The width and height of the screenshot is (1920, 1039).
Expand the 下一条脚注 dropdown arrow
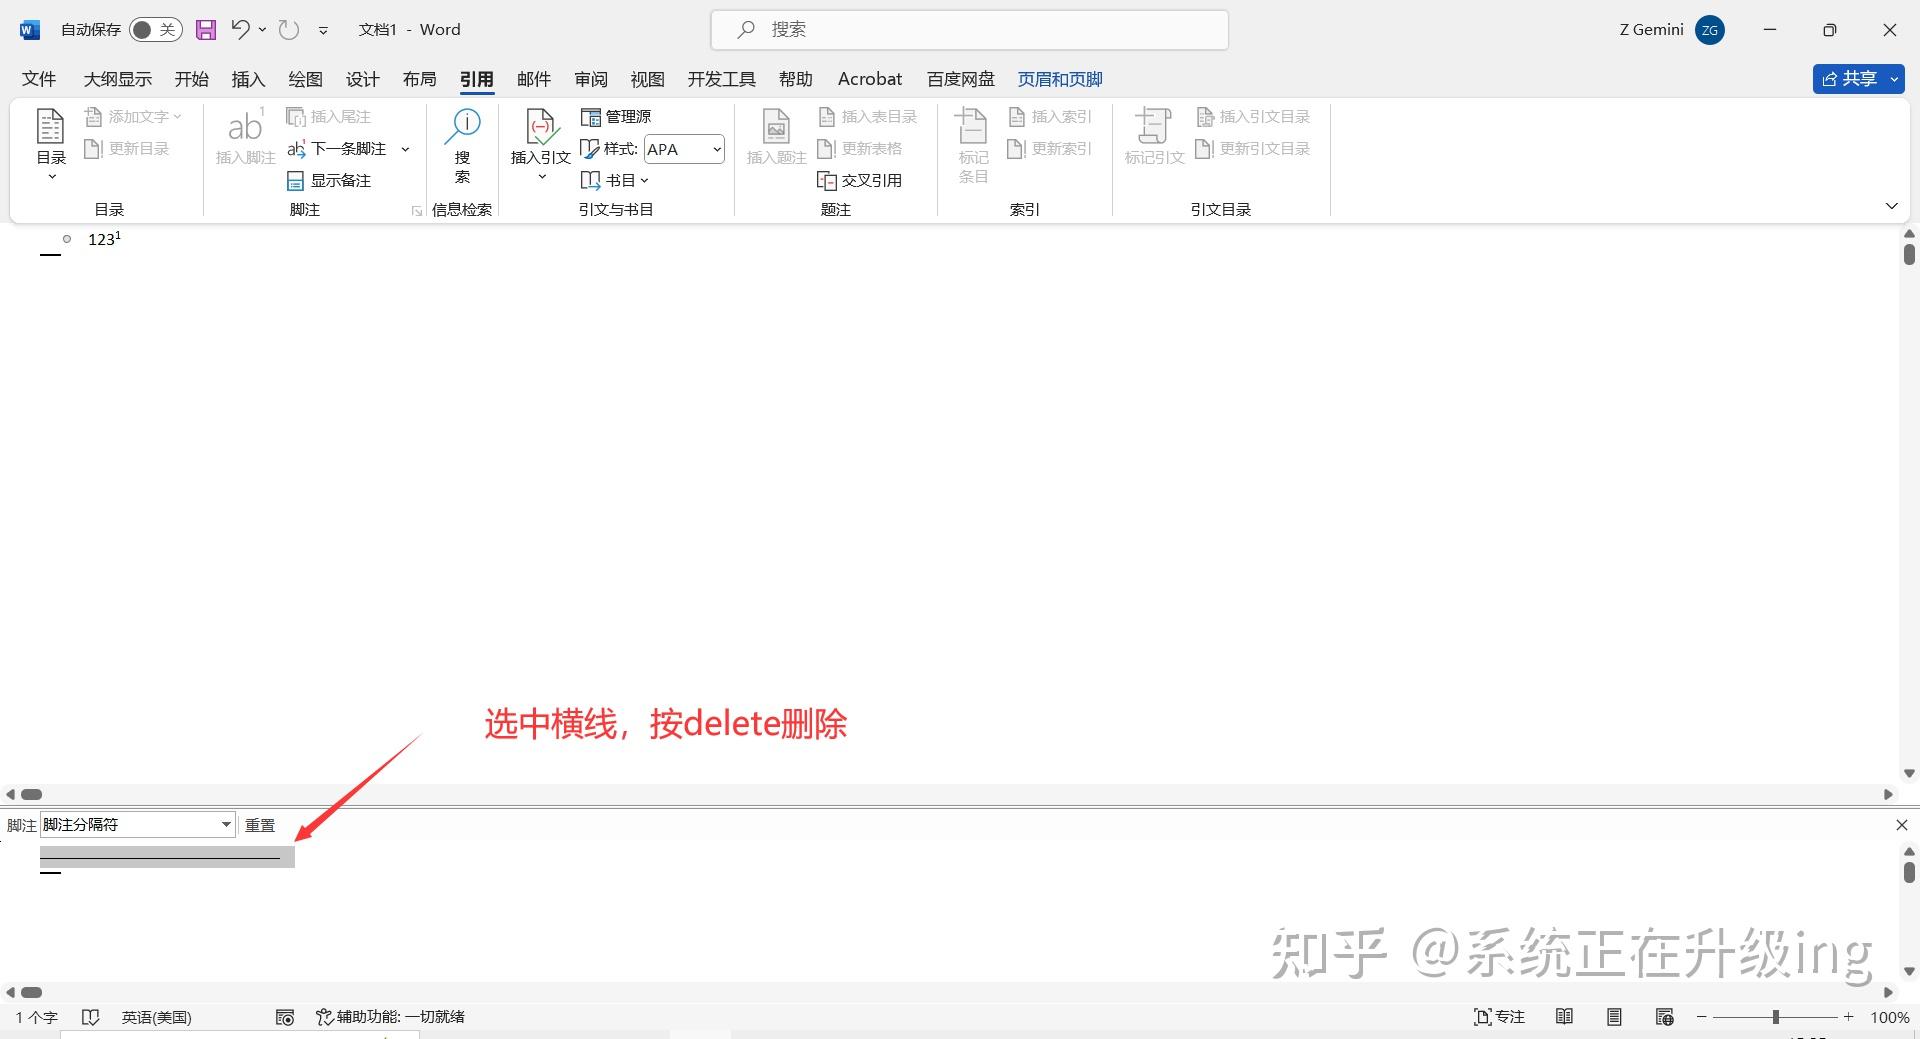tap(405, 149)
